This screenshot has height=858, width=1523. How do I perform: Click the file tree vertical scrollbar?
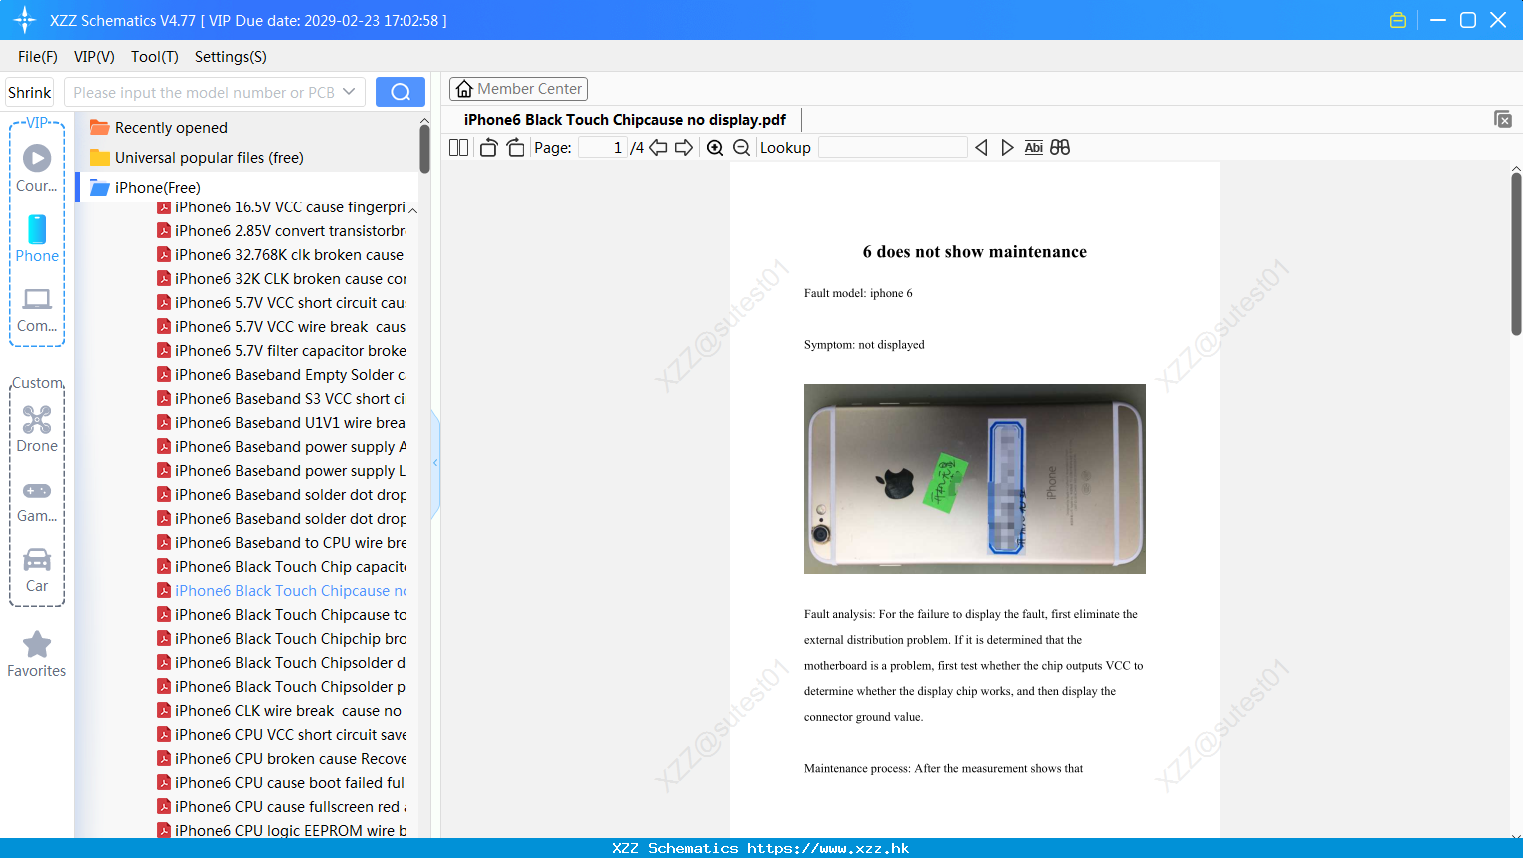[x=424, y=148]
